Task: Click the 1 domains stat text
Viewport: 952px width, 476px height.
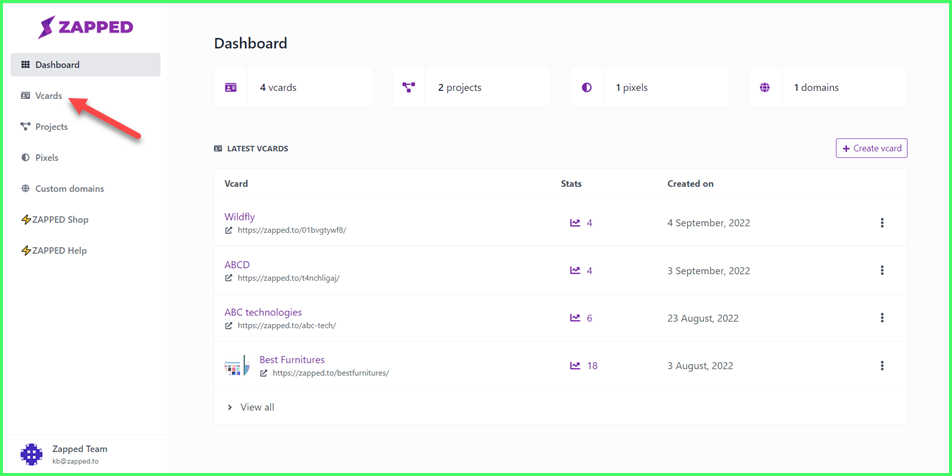Action: coord(816,87)
